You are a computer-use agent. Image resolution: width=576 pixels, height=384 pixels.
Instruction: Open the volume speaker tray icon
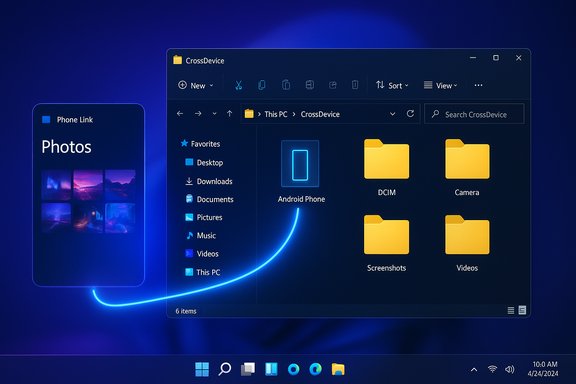510,369
